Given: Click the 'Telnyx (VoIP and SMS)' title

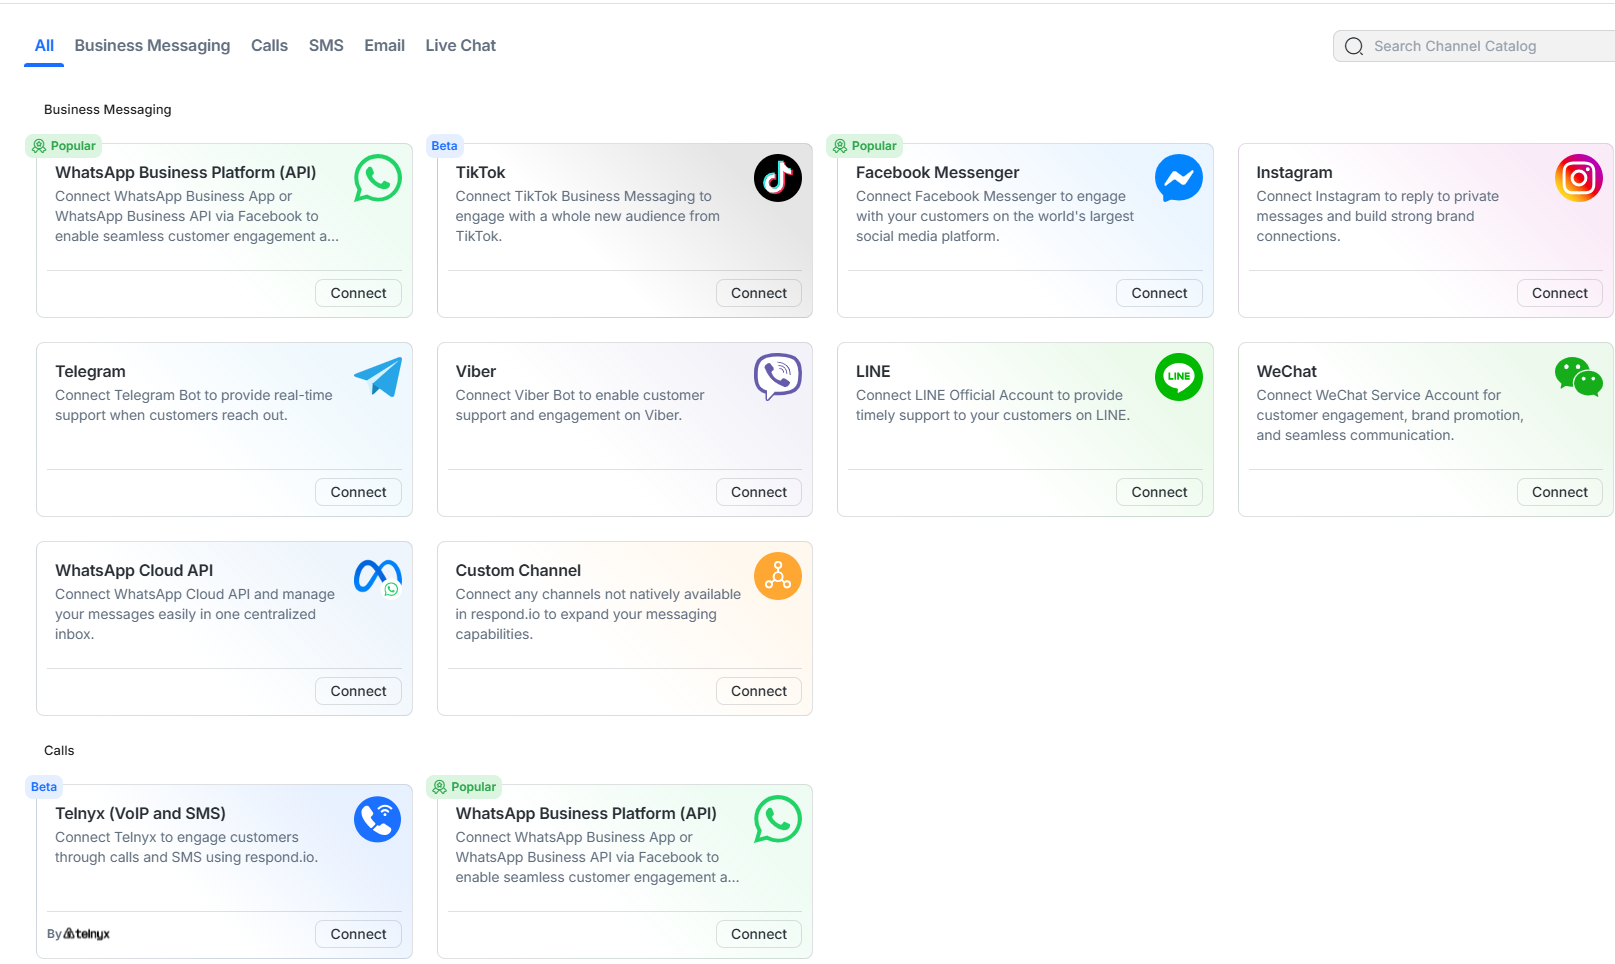Looking at the screenshot, I should pos(140,813).
